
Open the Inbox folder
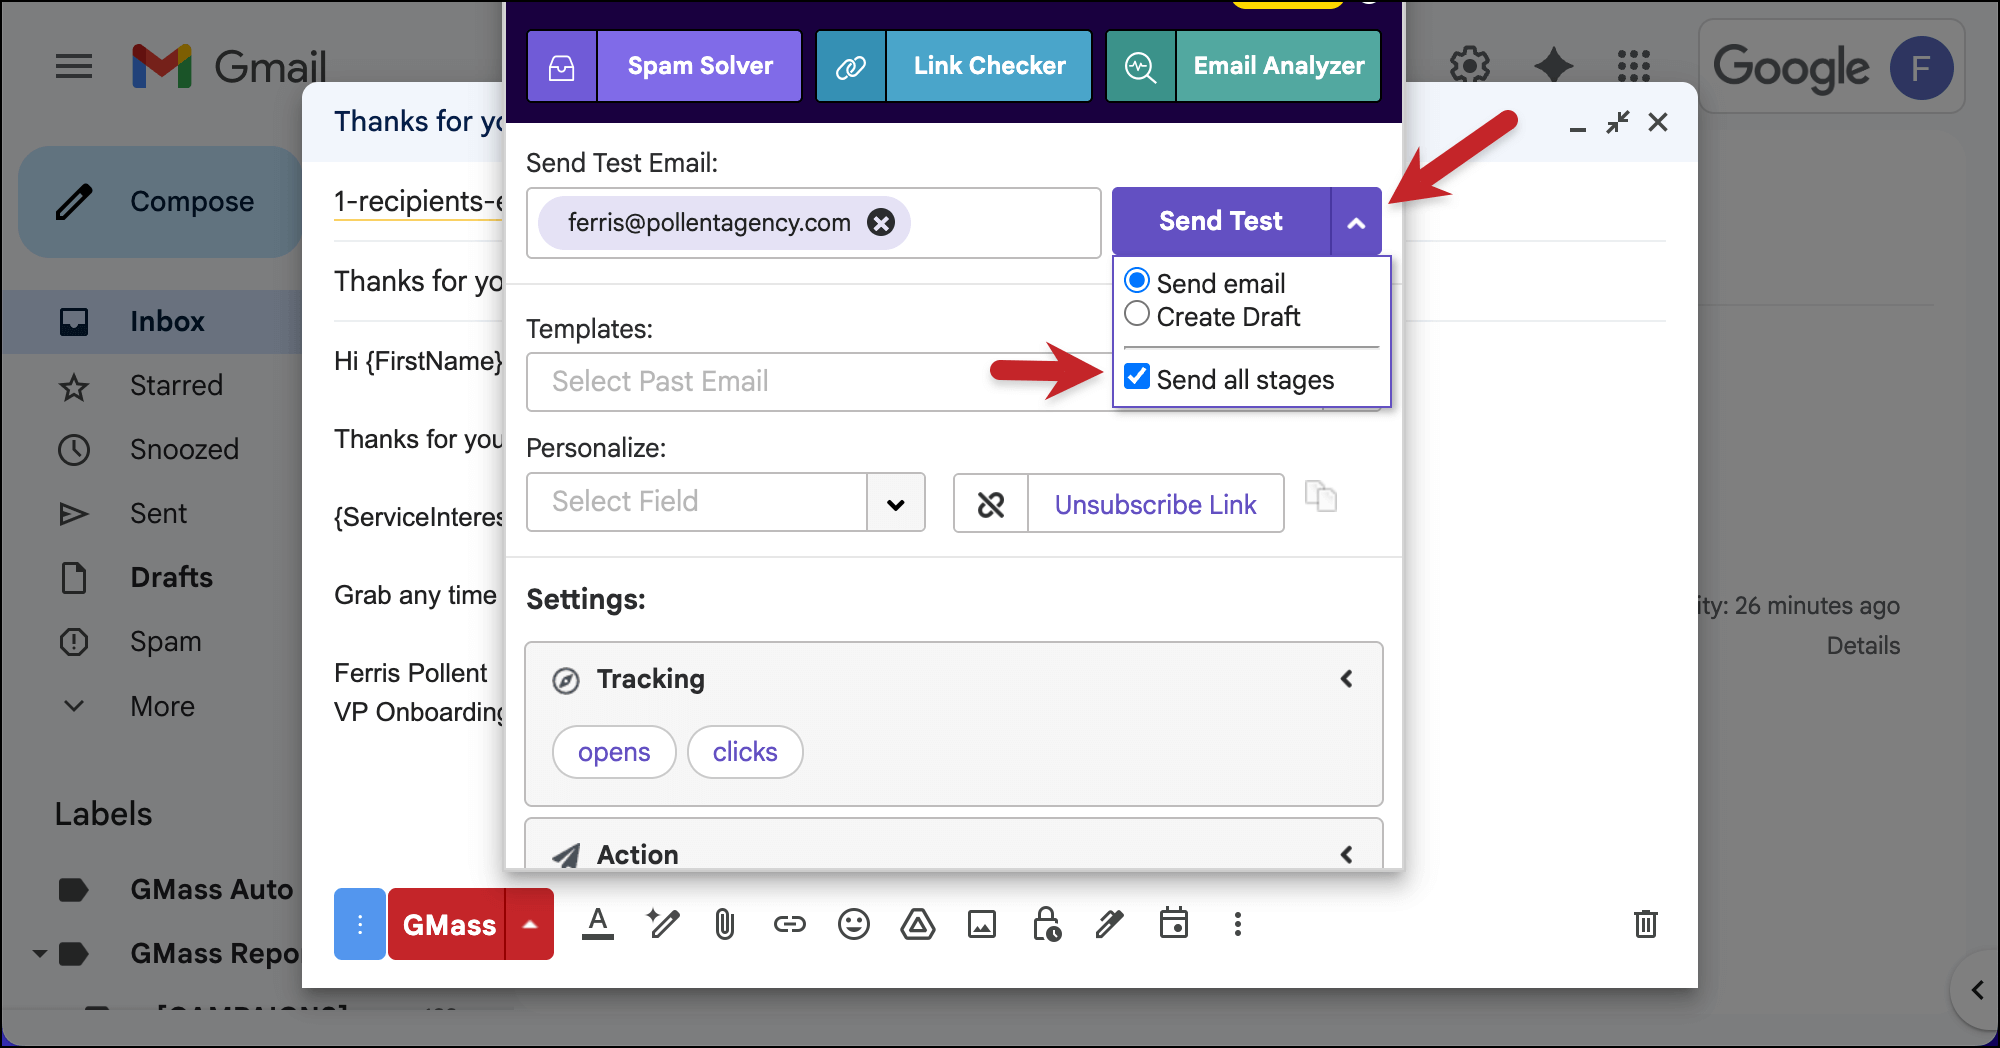(166, 321)
